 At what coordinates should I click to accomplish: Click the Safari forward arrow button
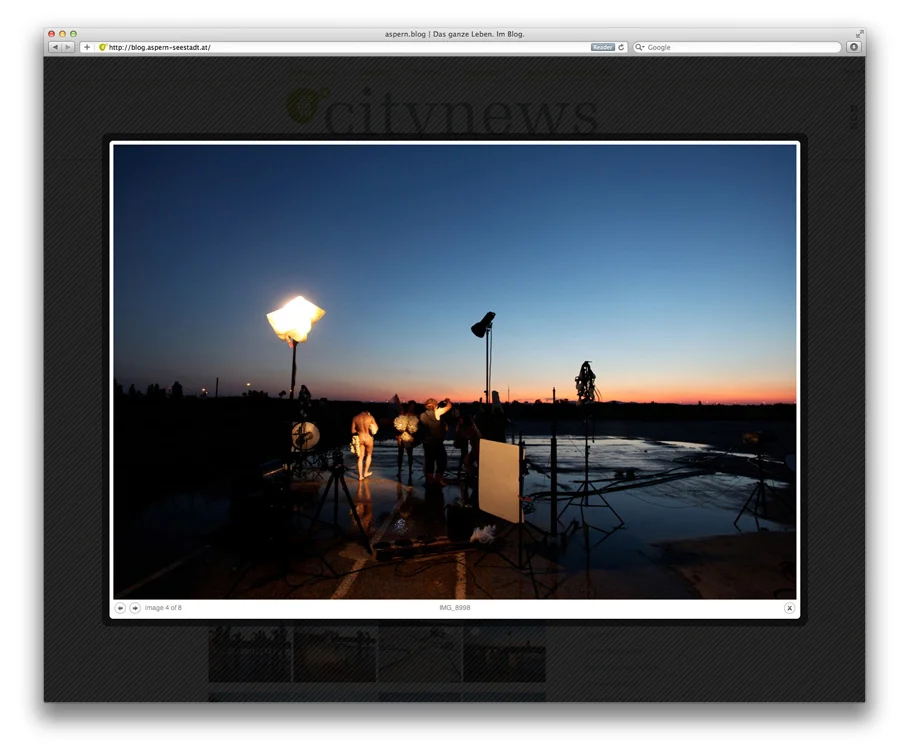(68, 47)
